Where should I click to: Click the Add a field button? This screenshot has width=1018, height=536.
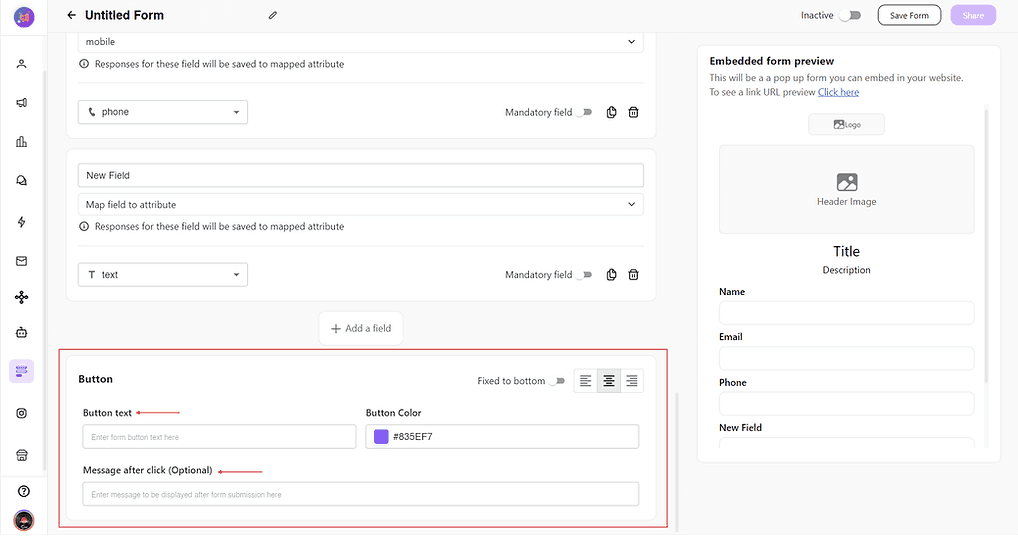point(361,328)
